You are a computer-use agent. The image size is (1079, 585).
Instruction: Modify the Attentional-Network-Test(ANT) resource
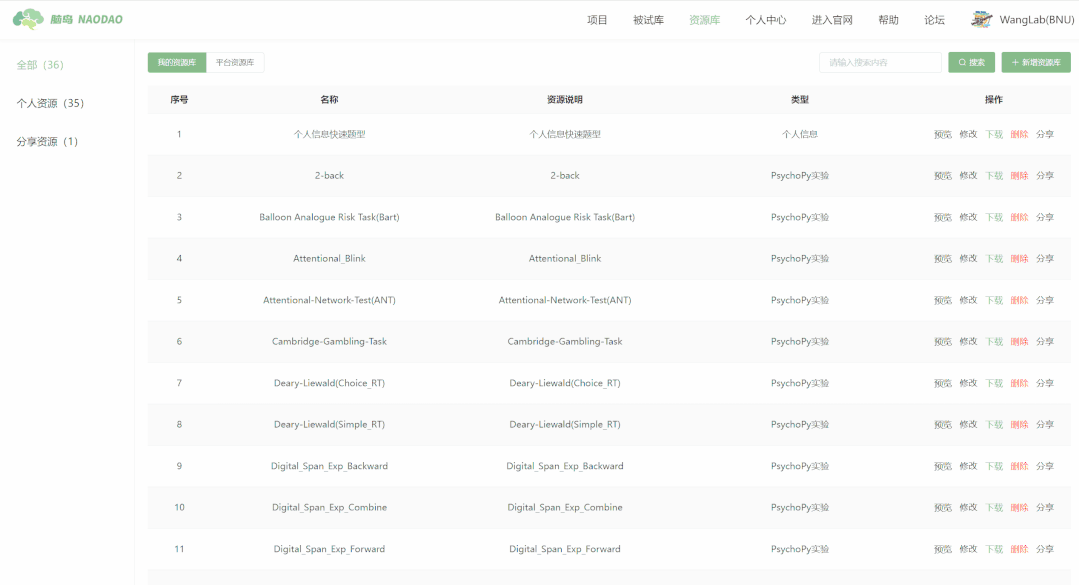click(968, 300)
